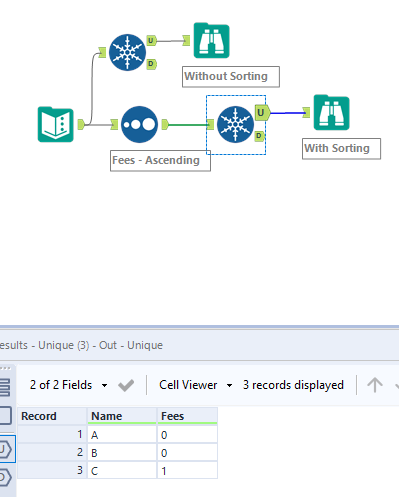
Task: Select Fees cell in record 2
Action: click(x=187, y=453)
